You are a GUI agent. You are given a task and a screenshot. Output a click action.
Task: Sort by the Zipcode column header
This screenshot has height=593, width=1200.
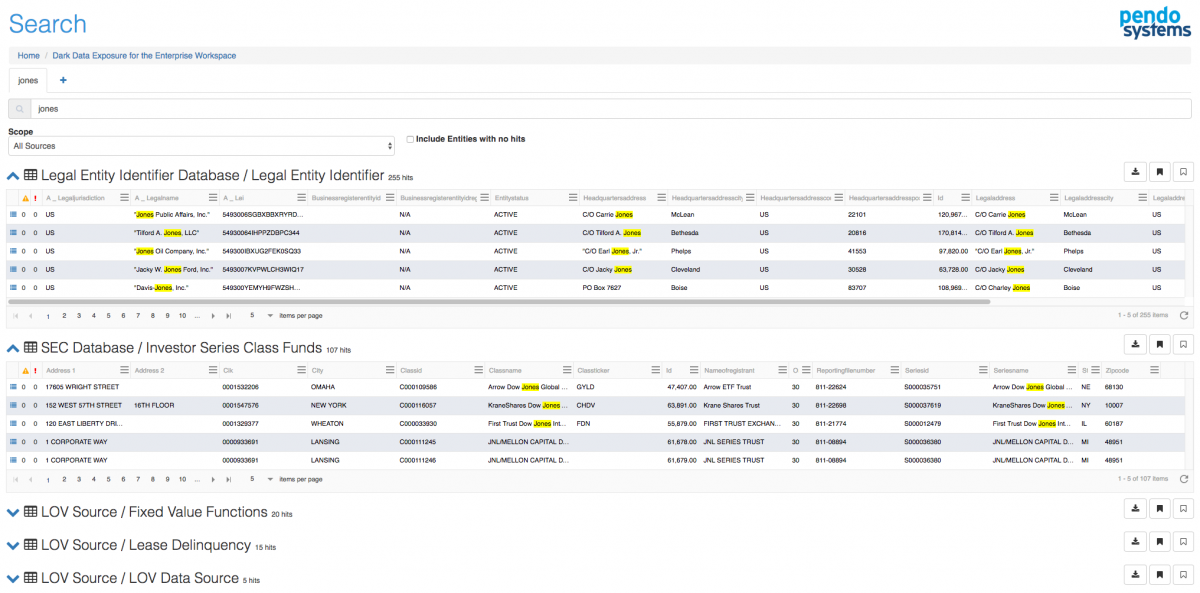(x=1118, y=370)
